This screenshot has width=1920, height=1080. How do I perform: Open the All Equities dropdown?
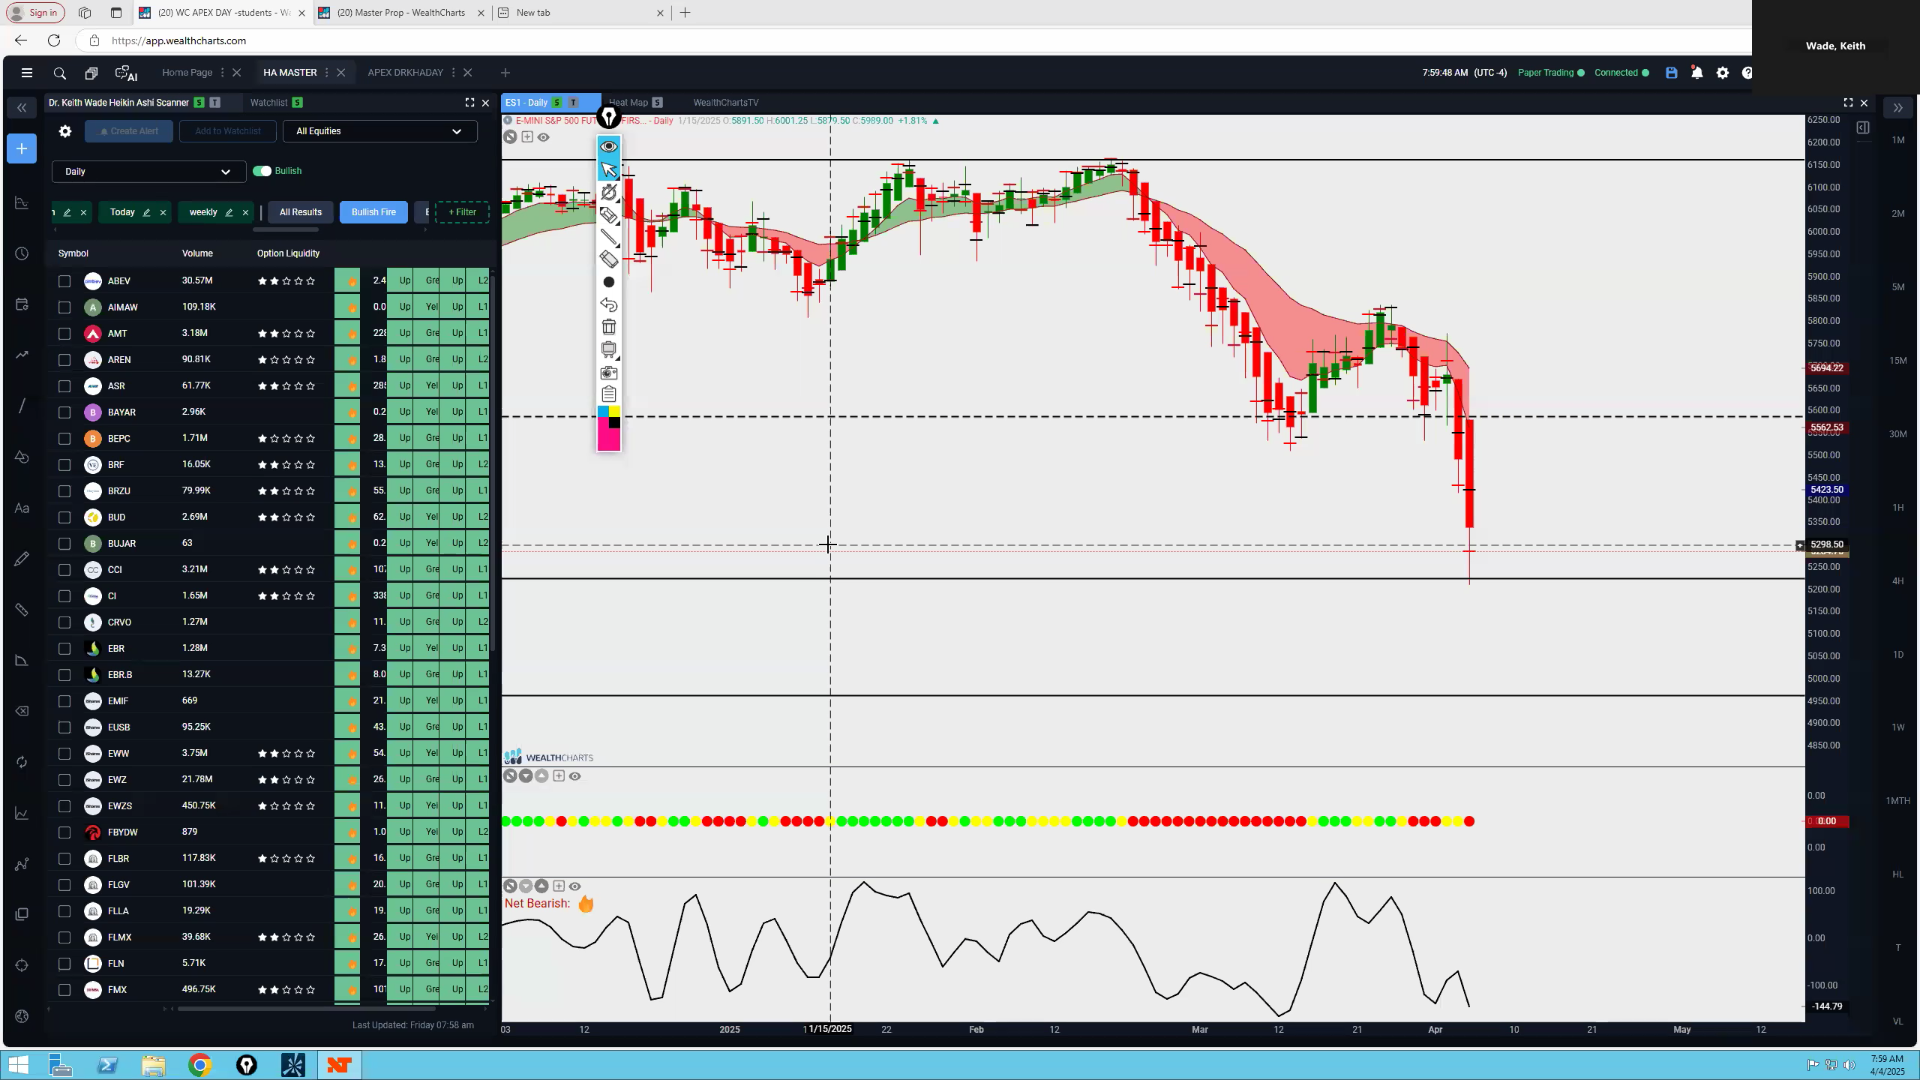click(380, 131)
